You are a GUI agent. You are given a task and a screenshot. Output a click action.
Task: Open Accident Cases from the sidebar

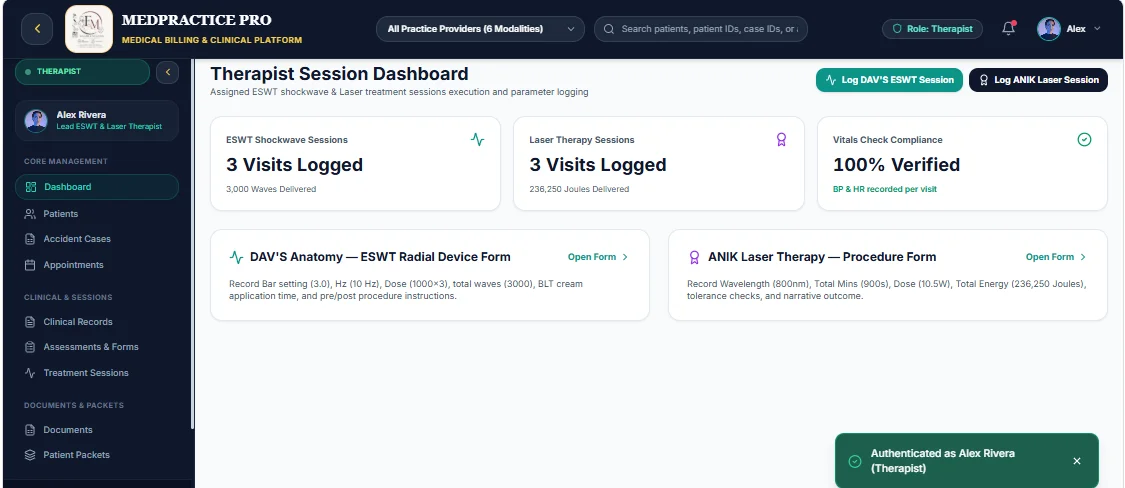97,239
